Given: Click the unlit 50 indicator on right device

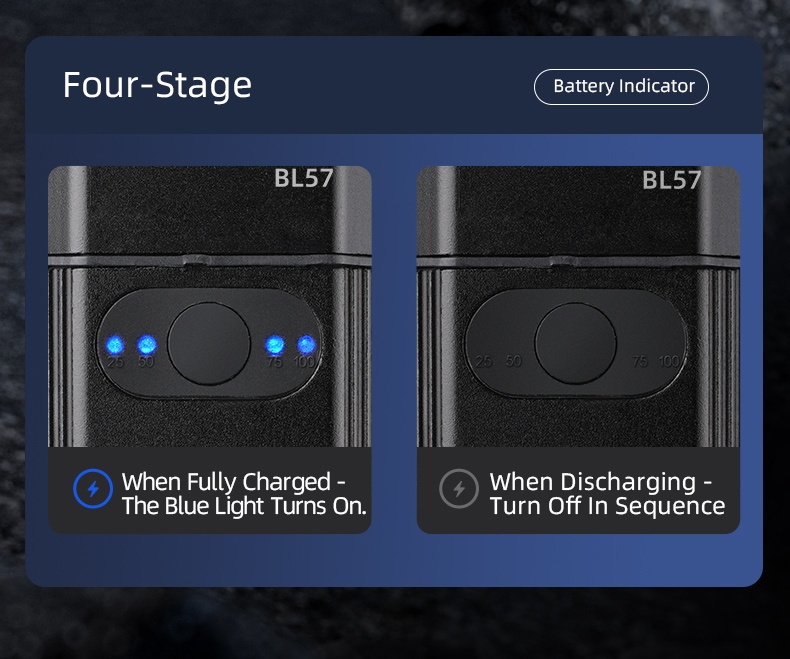Looking at the screenshot, I should 513,360.
